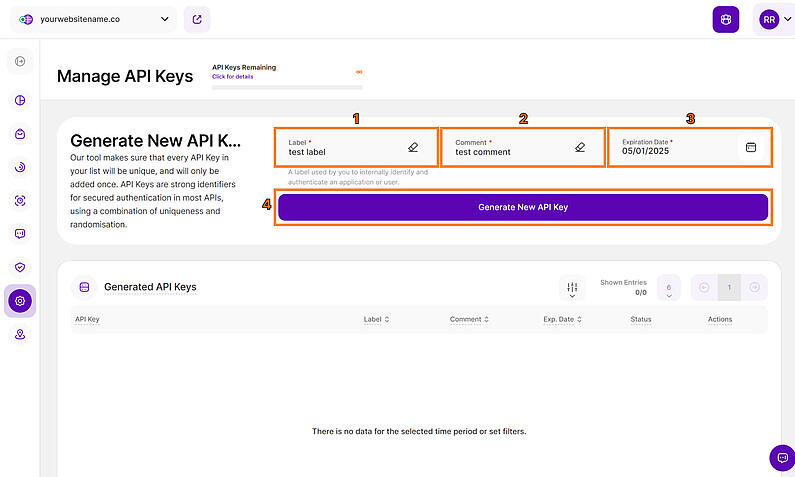Image resolution: width=795 pixels, height=477 pixels.
Task: Clear the Comment field with eraser icon
Action: pyautogui.click(x=580, y=147)
